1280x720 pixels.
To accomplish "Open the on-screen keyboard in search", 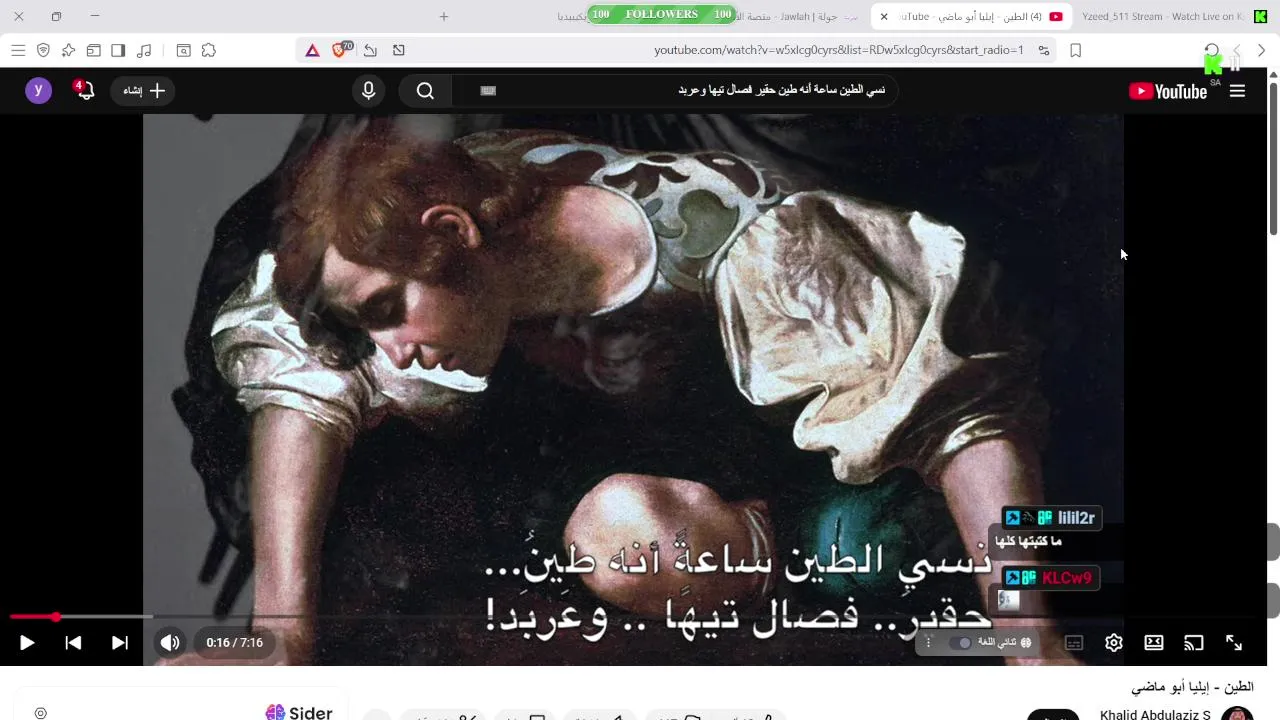I will click(x=488, y=91).
